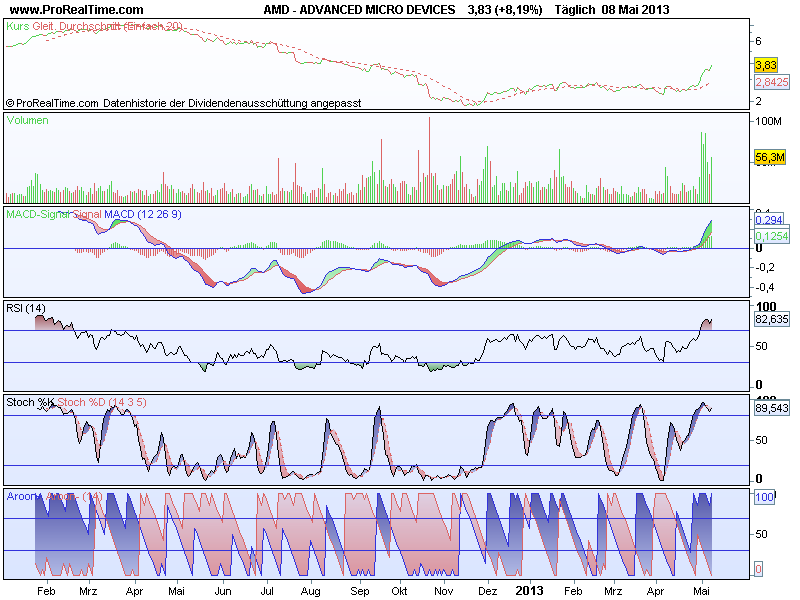Screen dimensions: 800x600
Task: Click the MACD-Signal legend label
Action: (38, 214)
